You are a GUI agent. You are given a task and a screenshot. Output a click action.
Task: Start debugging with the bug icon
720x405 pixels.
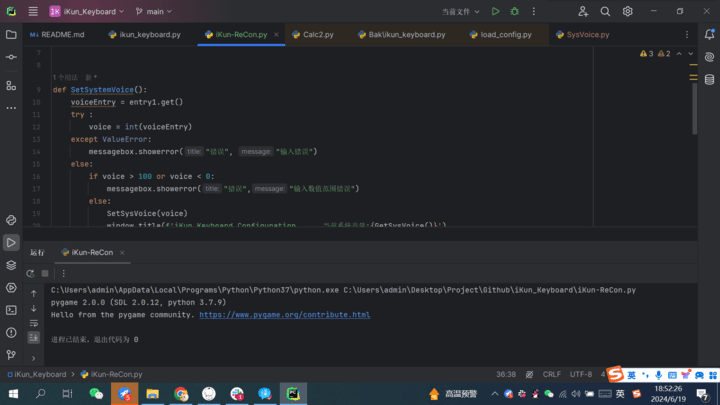514,11
